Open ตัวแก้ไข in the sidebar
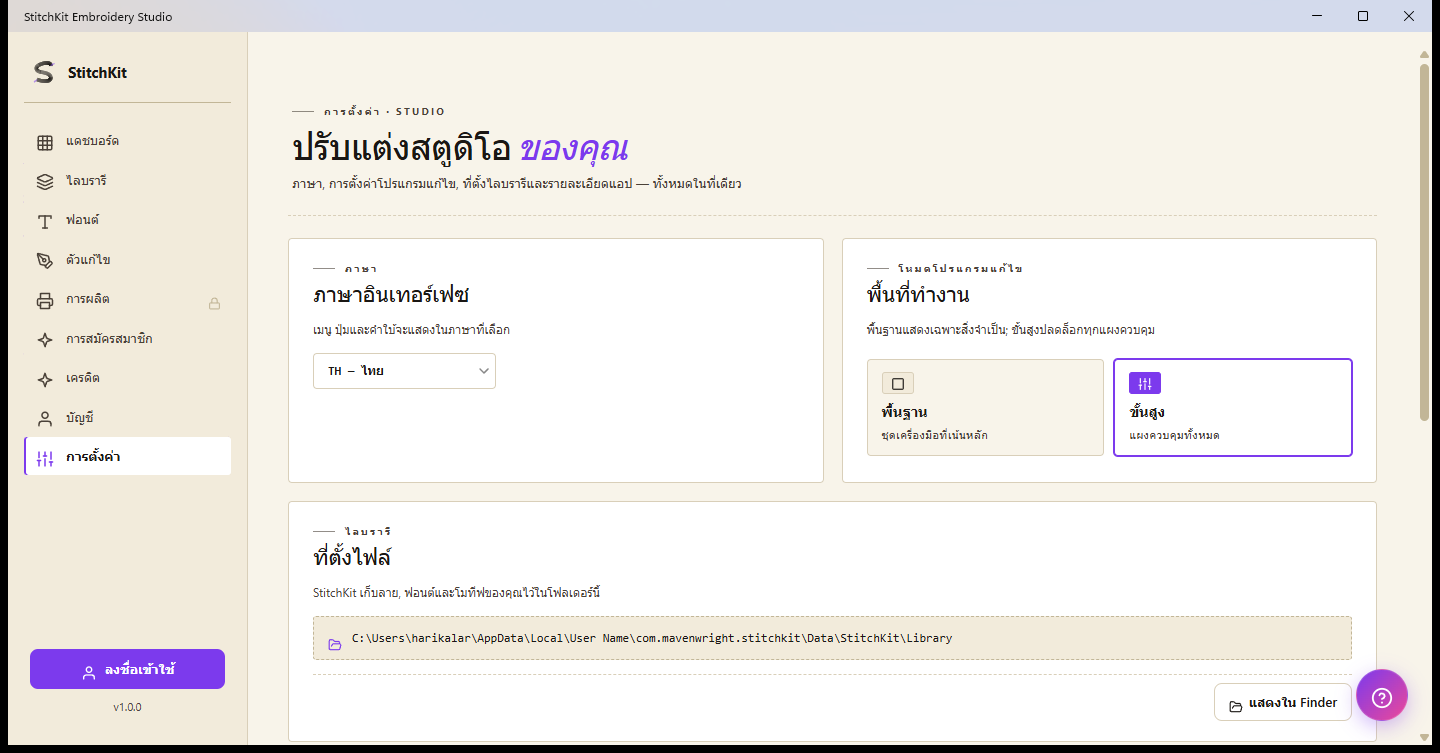 pos(128,260)
